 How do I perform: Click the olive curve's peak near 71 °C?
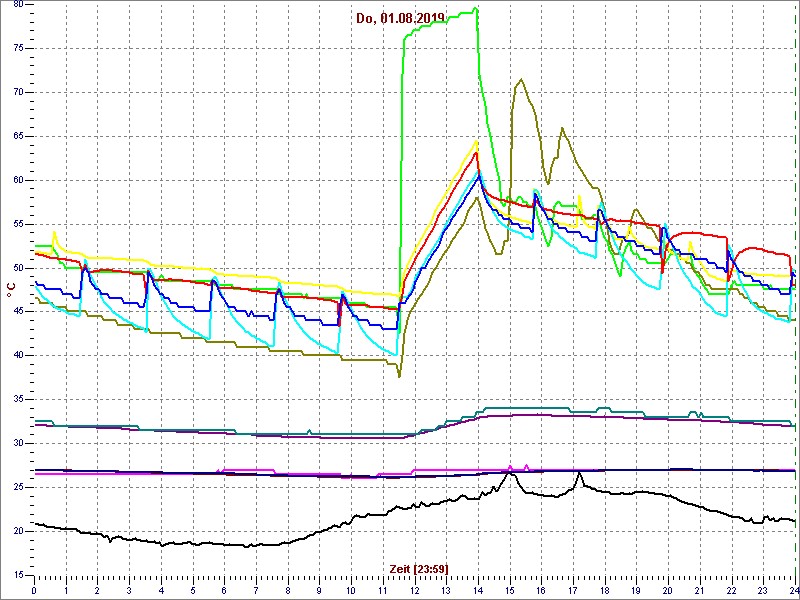pos(521,79)
